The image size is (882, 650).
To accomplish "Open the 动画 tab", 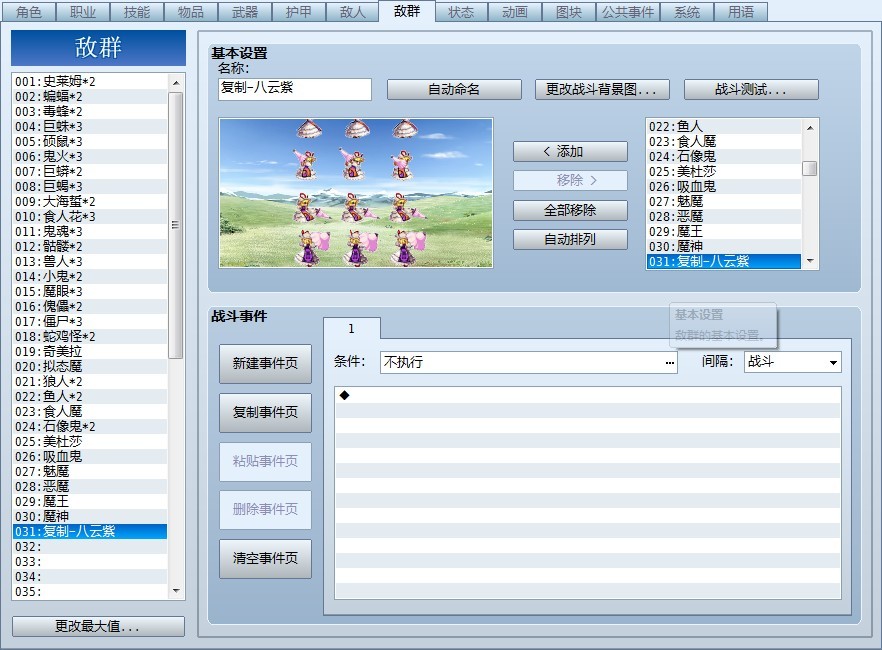I will pos(515,12).
